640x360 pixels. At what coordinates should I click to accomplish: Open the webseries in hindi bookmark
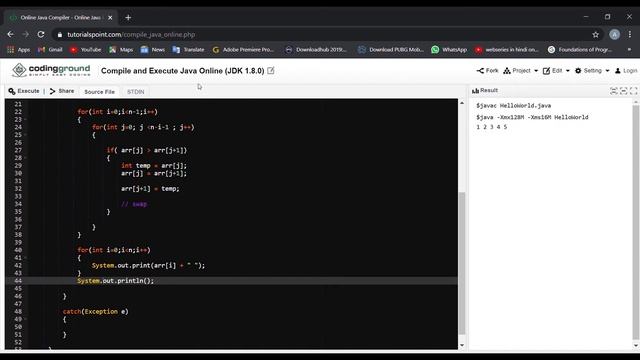(507, 50)
